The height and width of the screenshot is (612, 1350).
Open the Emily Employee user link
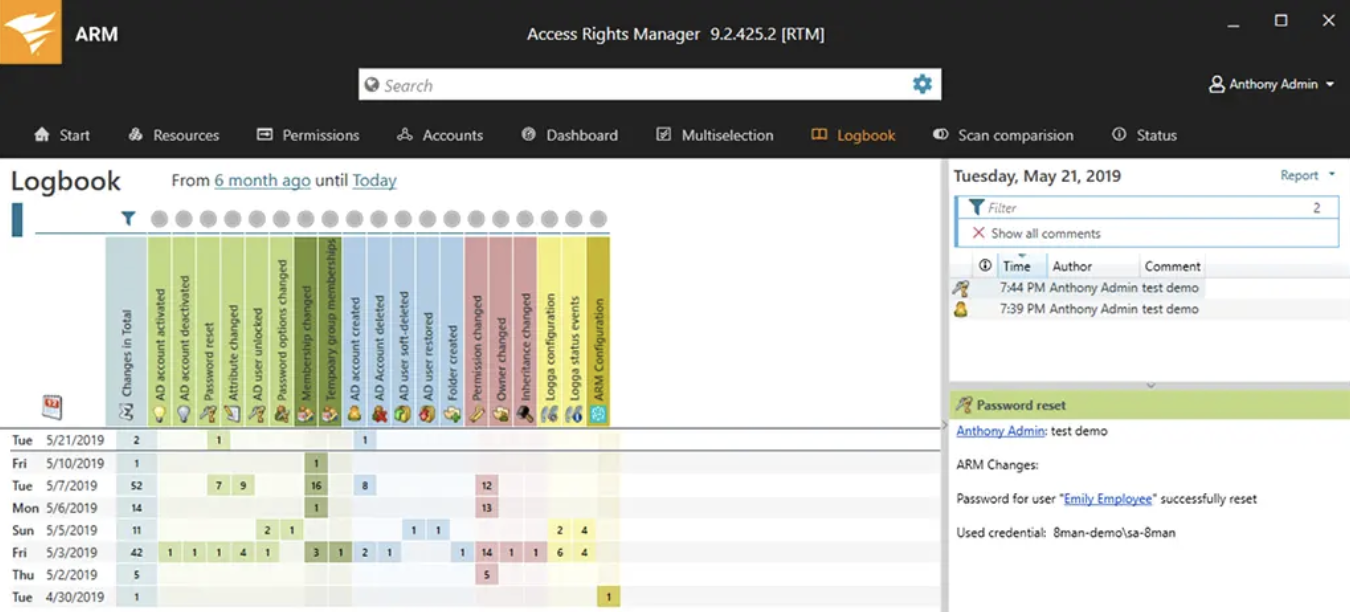point(1108,499)
